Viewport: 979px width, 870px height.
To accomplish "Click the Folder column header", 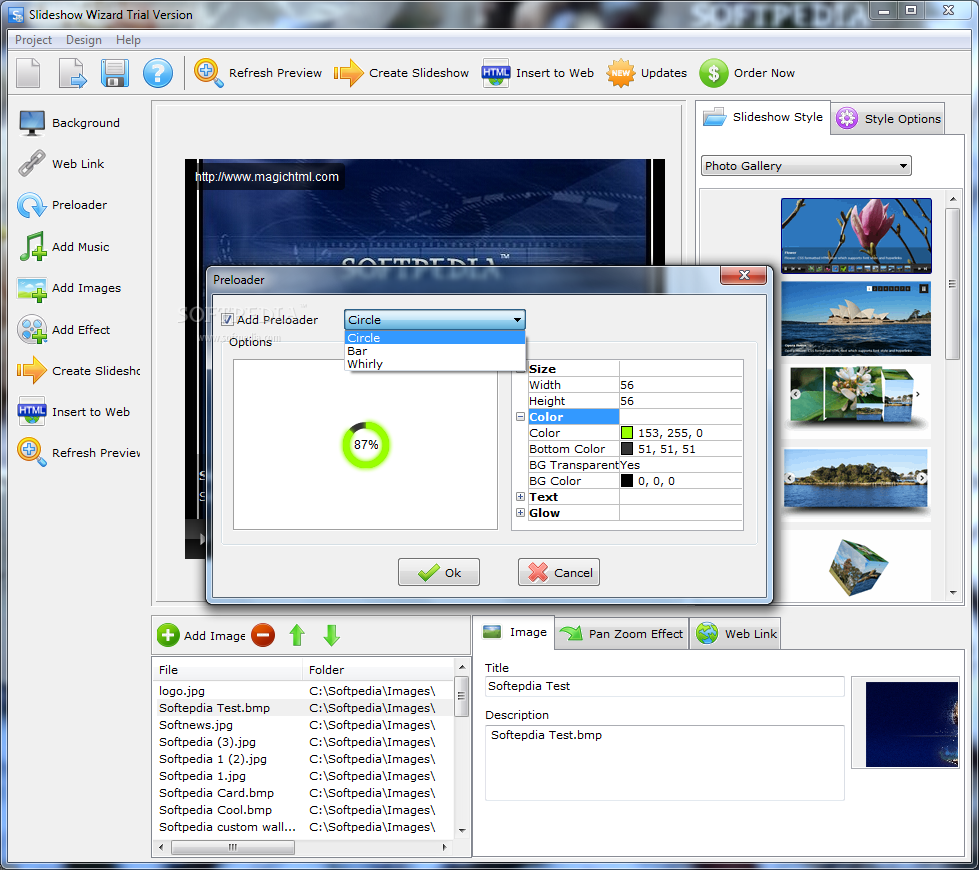I will (x=378, y=670).
